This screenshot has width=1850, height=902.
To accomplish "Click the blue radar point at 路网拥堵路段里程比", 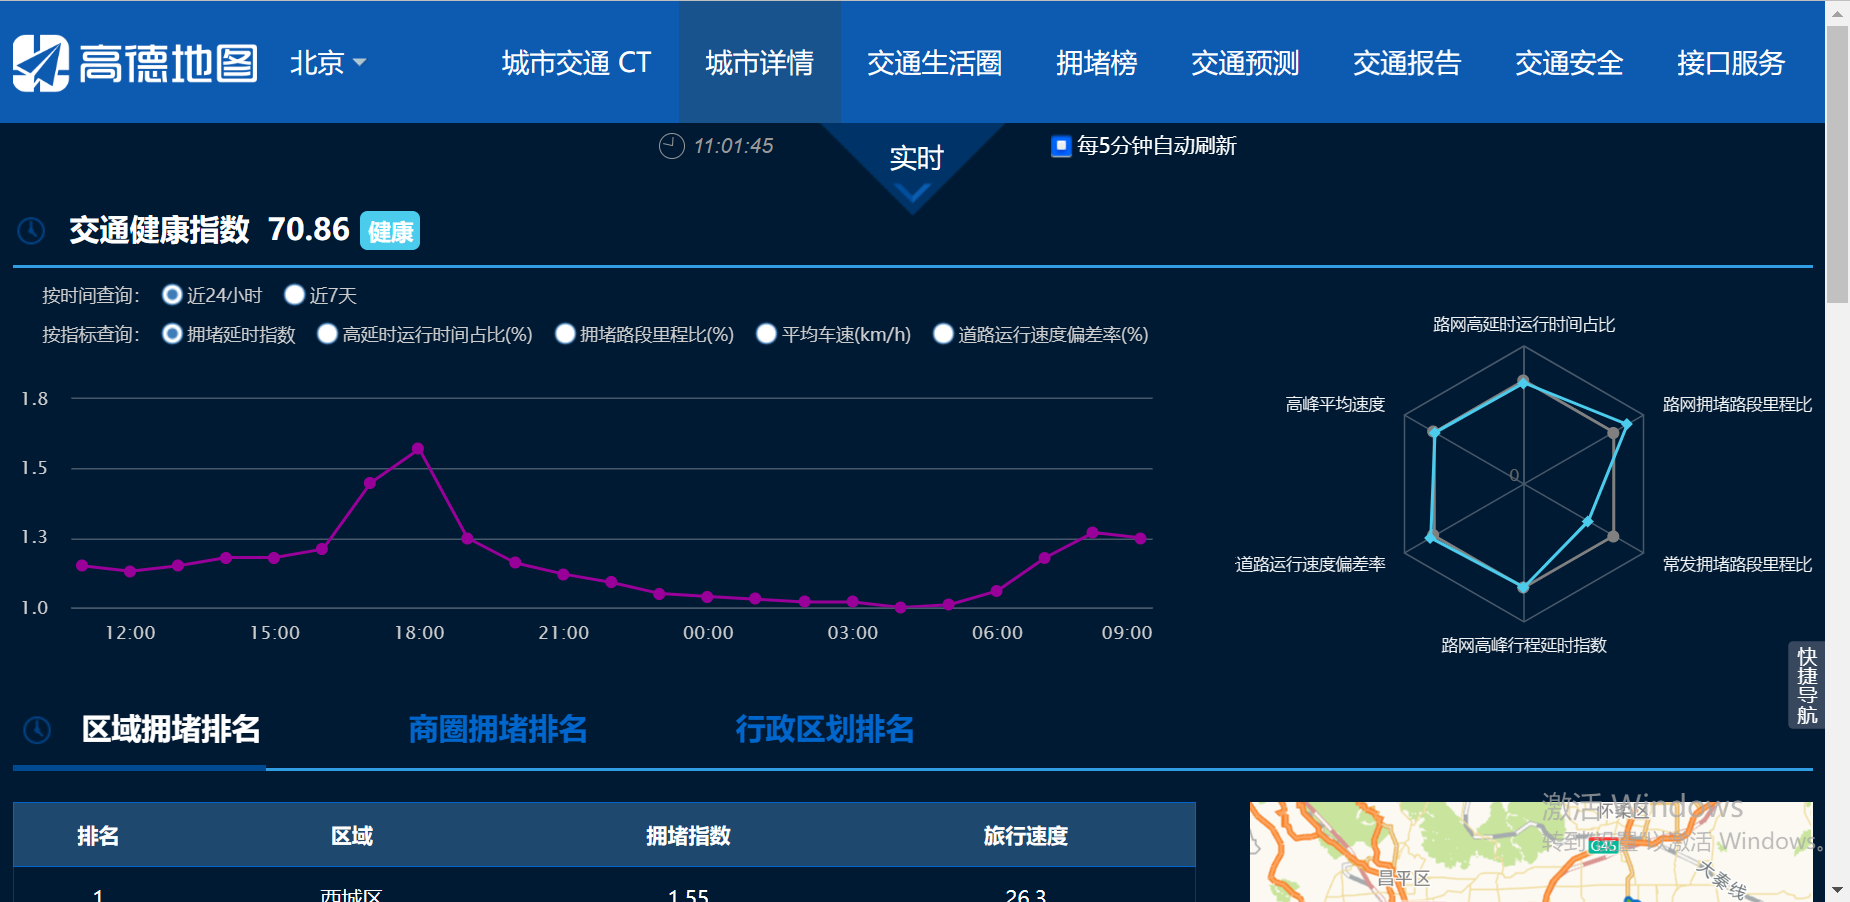I will pos(1627,425).
